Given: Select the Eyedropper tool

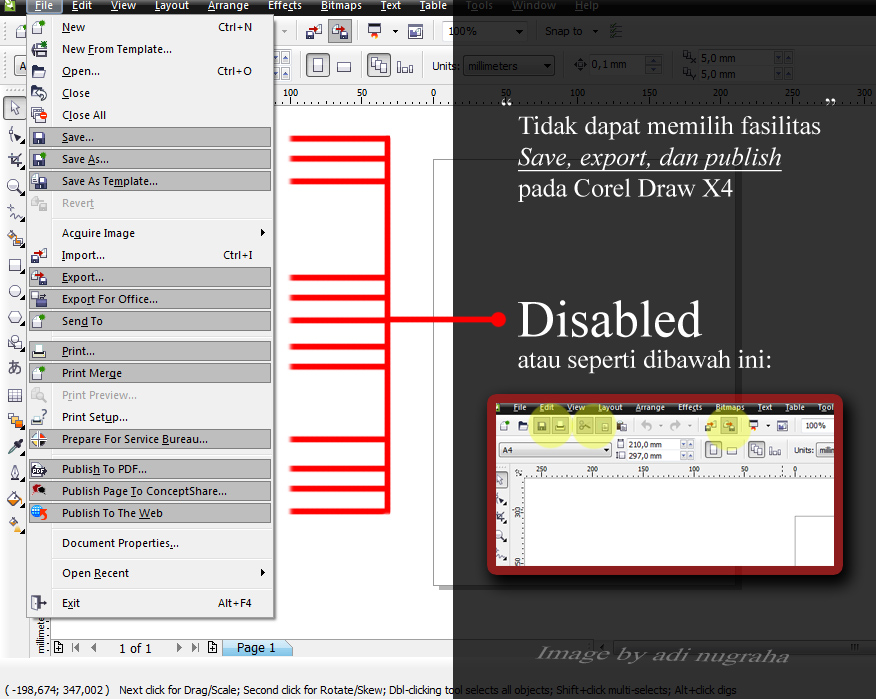Looking at the screenshot, I should tap(13, 447).
